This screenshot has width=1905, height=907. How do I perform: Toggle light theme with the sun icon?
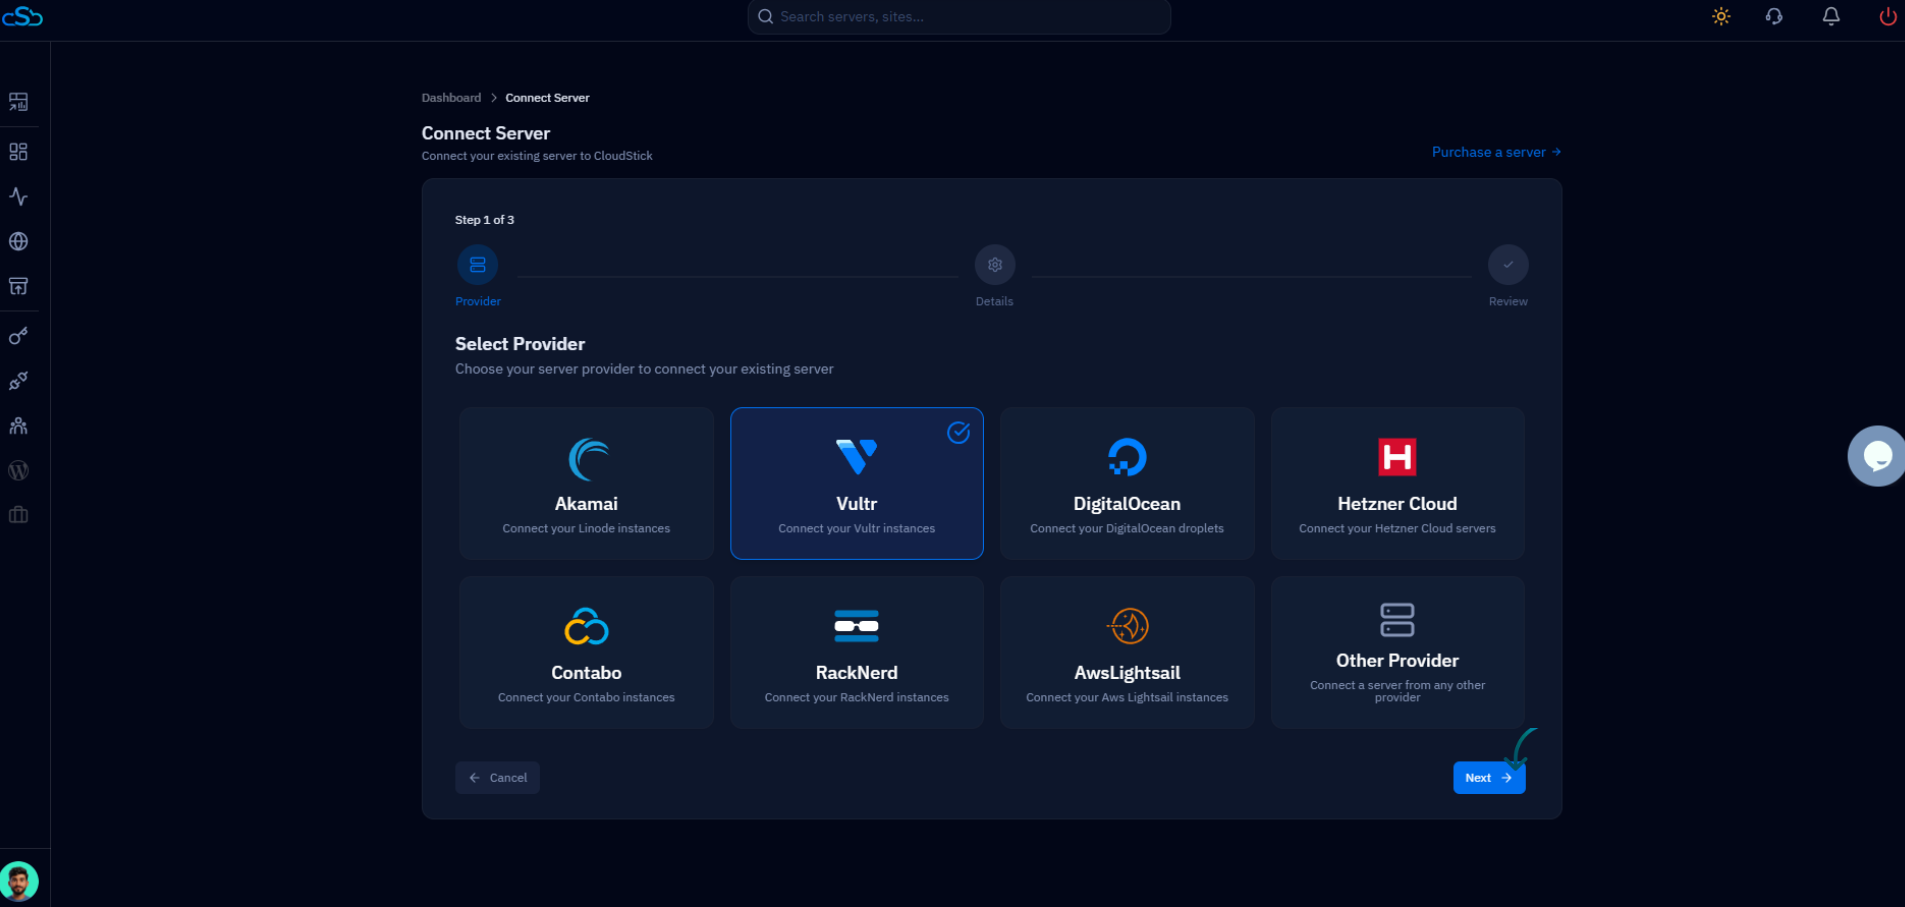point(1721,16)
